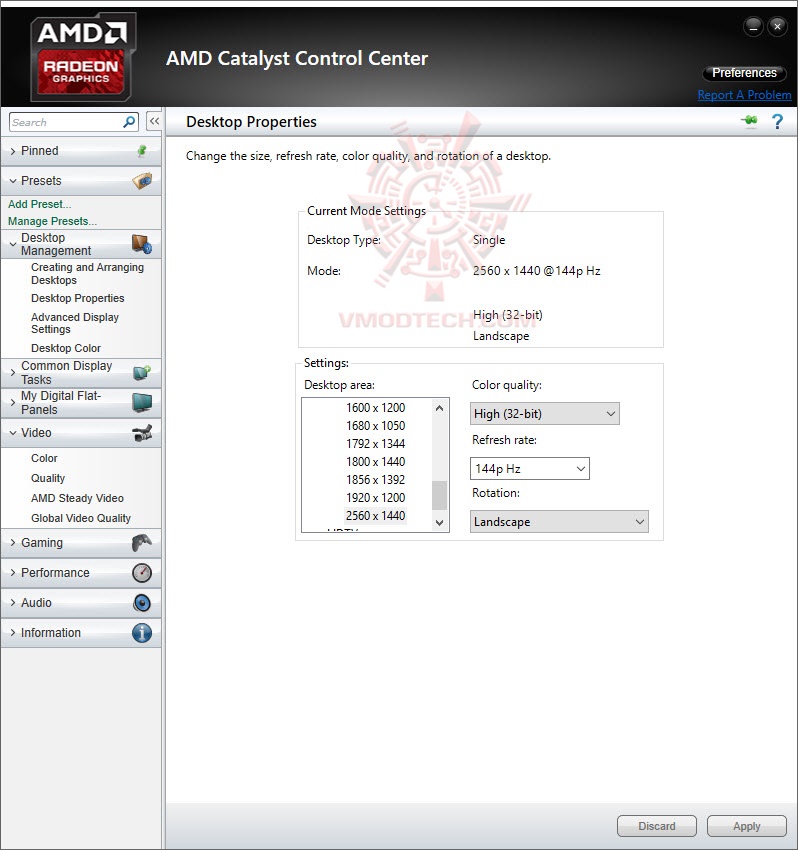Screen dimensions: 798x850
Task: Click the Add Preset link
Action: tap(40, 204)
